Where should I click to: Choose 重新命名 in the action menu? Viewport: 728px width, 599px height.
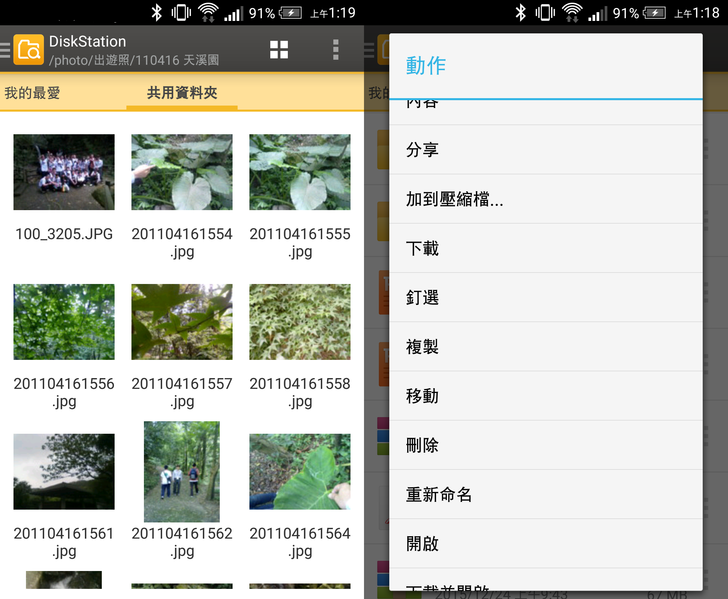tap(546, 495)
